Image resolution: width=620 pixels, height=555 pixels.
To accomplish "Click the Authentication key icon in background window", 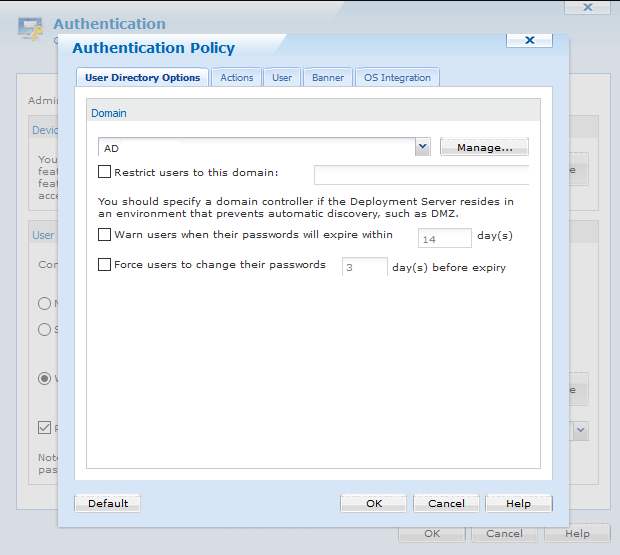I will coord(32,28).
